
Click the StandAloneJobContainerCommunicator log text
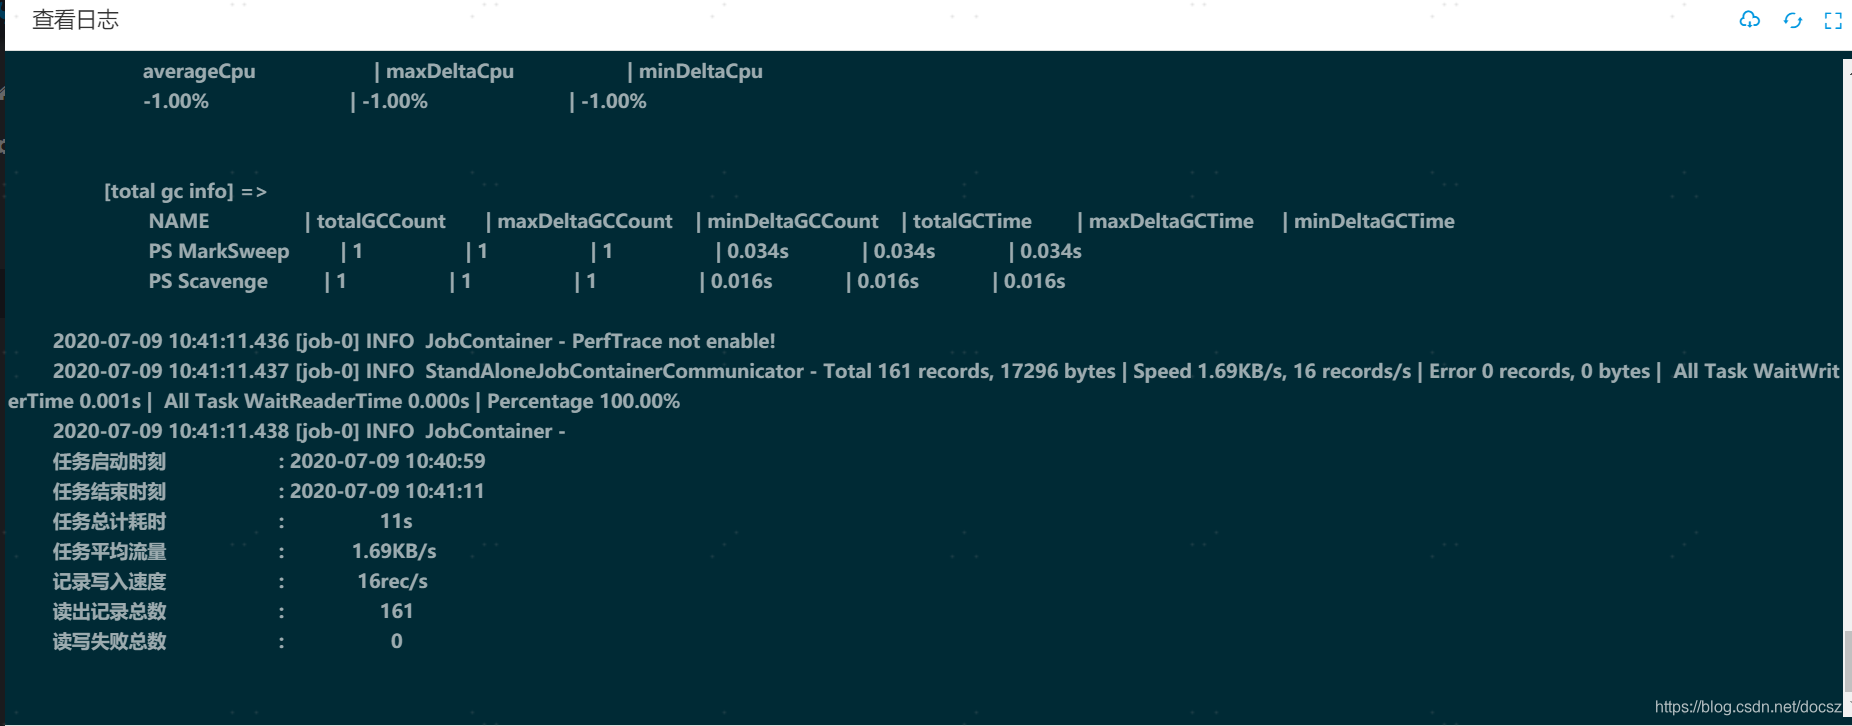614,371
